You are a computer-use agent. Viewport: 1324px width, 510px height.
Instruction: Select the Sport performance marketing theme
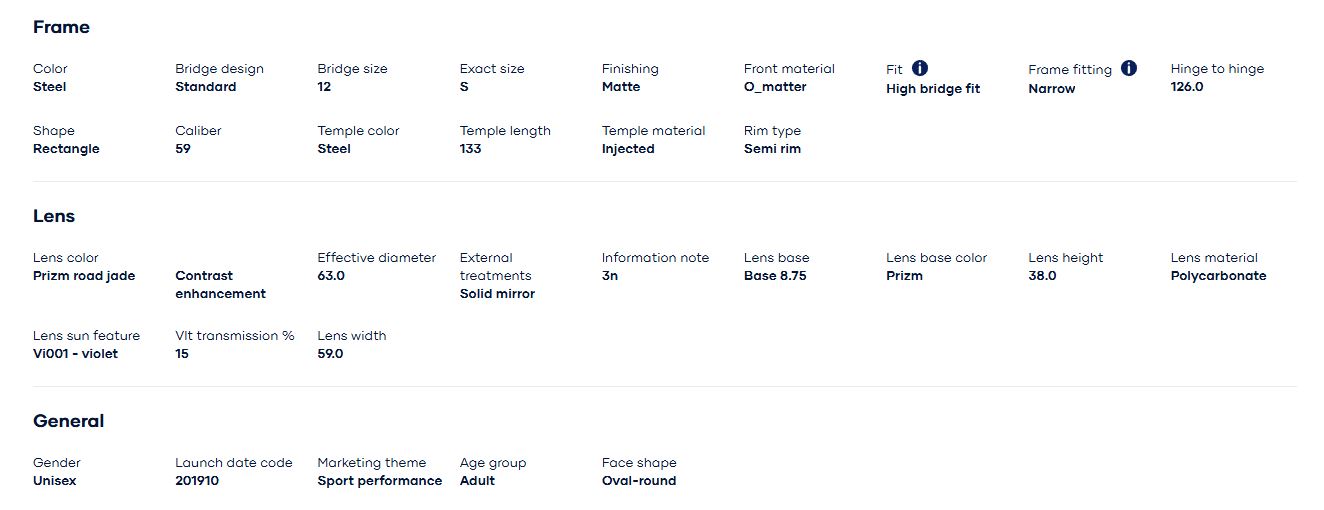(x=379, y=481)
